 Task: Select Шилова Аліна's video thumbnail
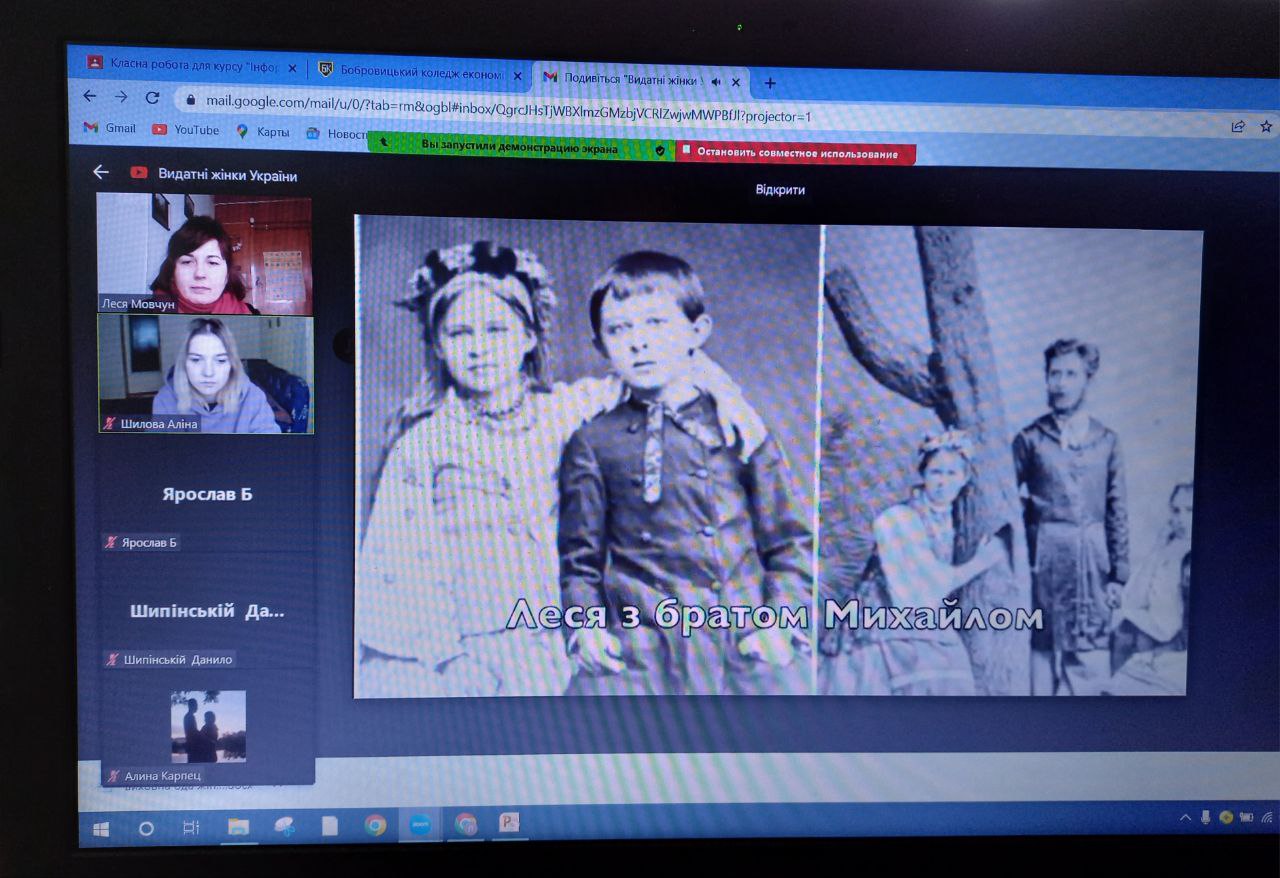coord(206,374)
